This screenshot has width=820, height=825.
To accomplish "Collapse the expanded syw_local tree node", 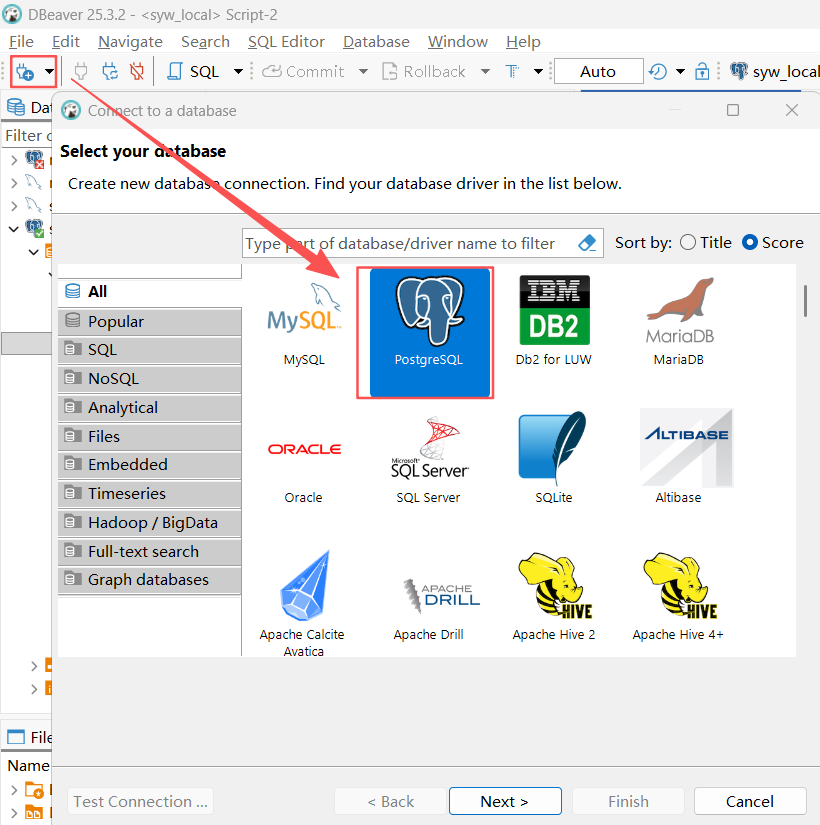I will tap(14, 229).
